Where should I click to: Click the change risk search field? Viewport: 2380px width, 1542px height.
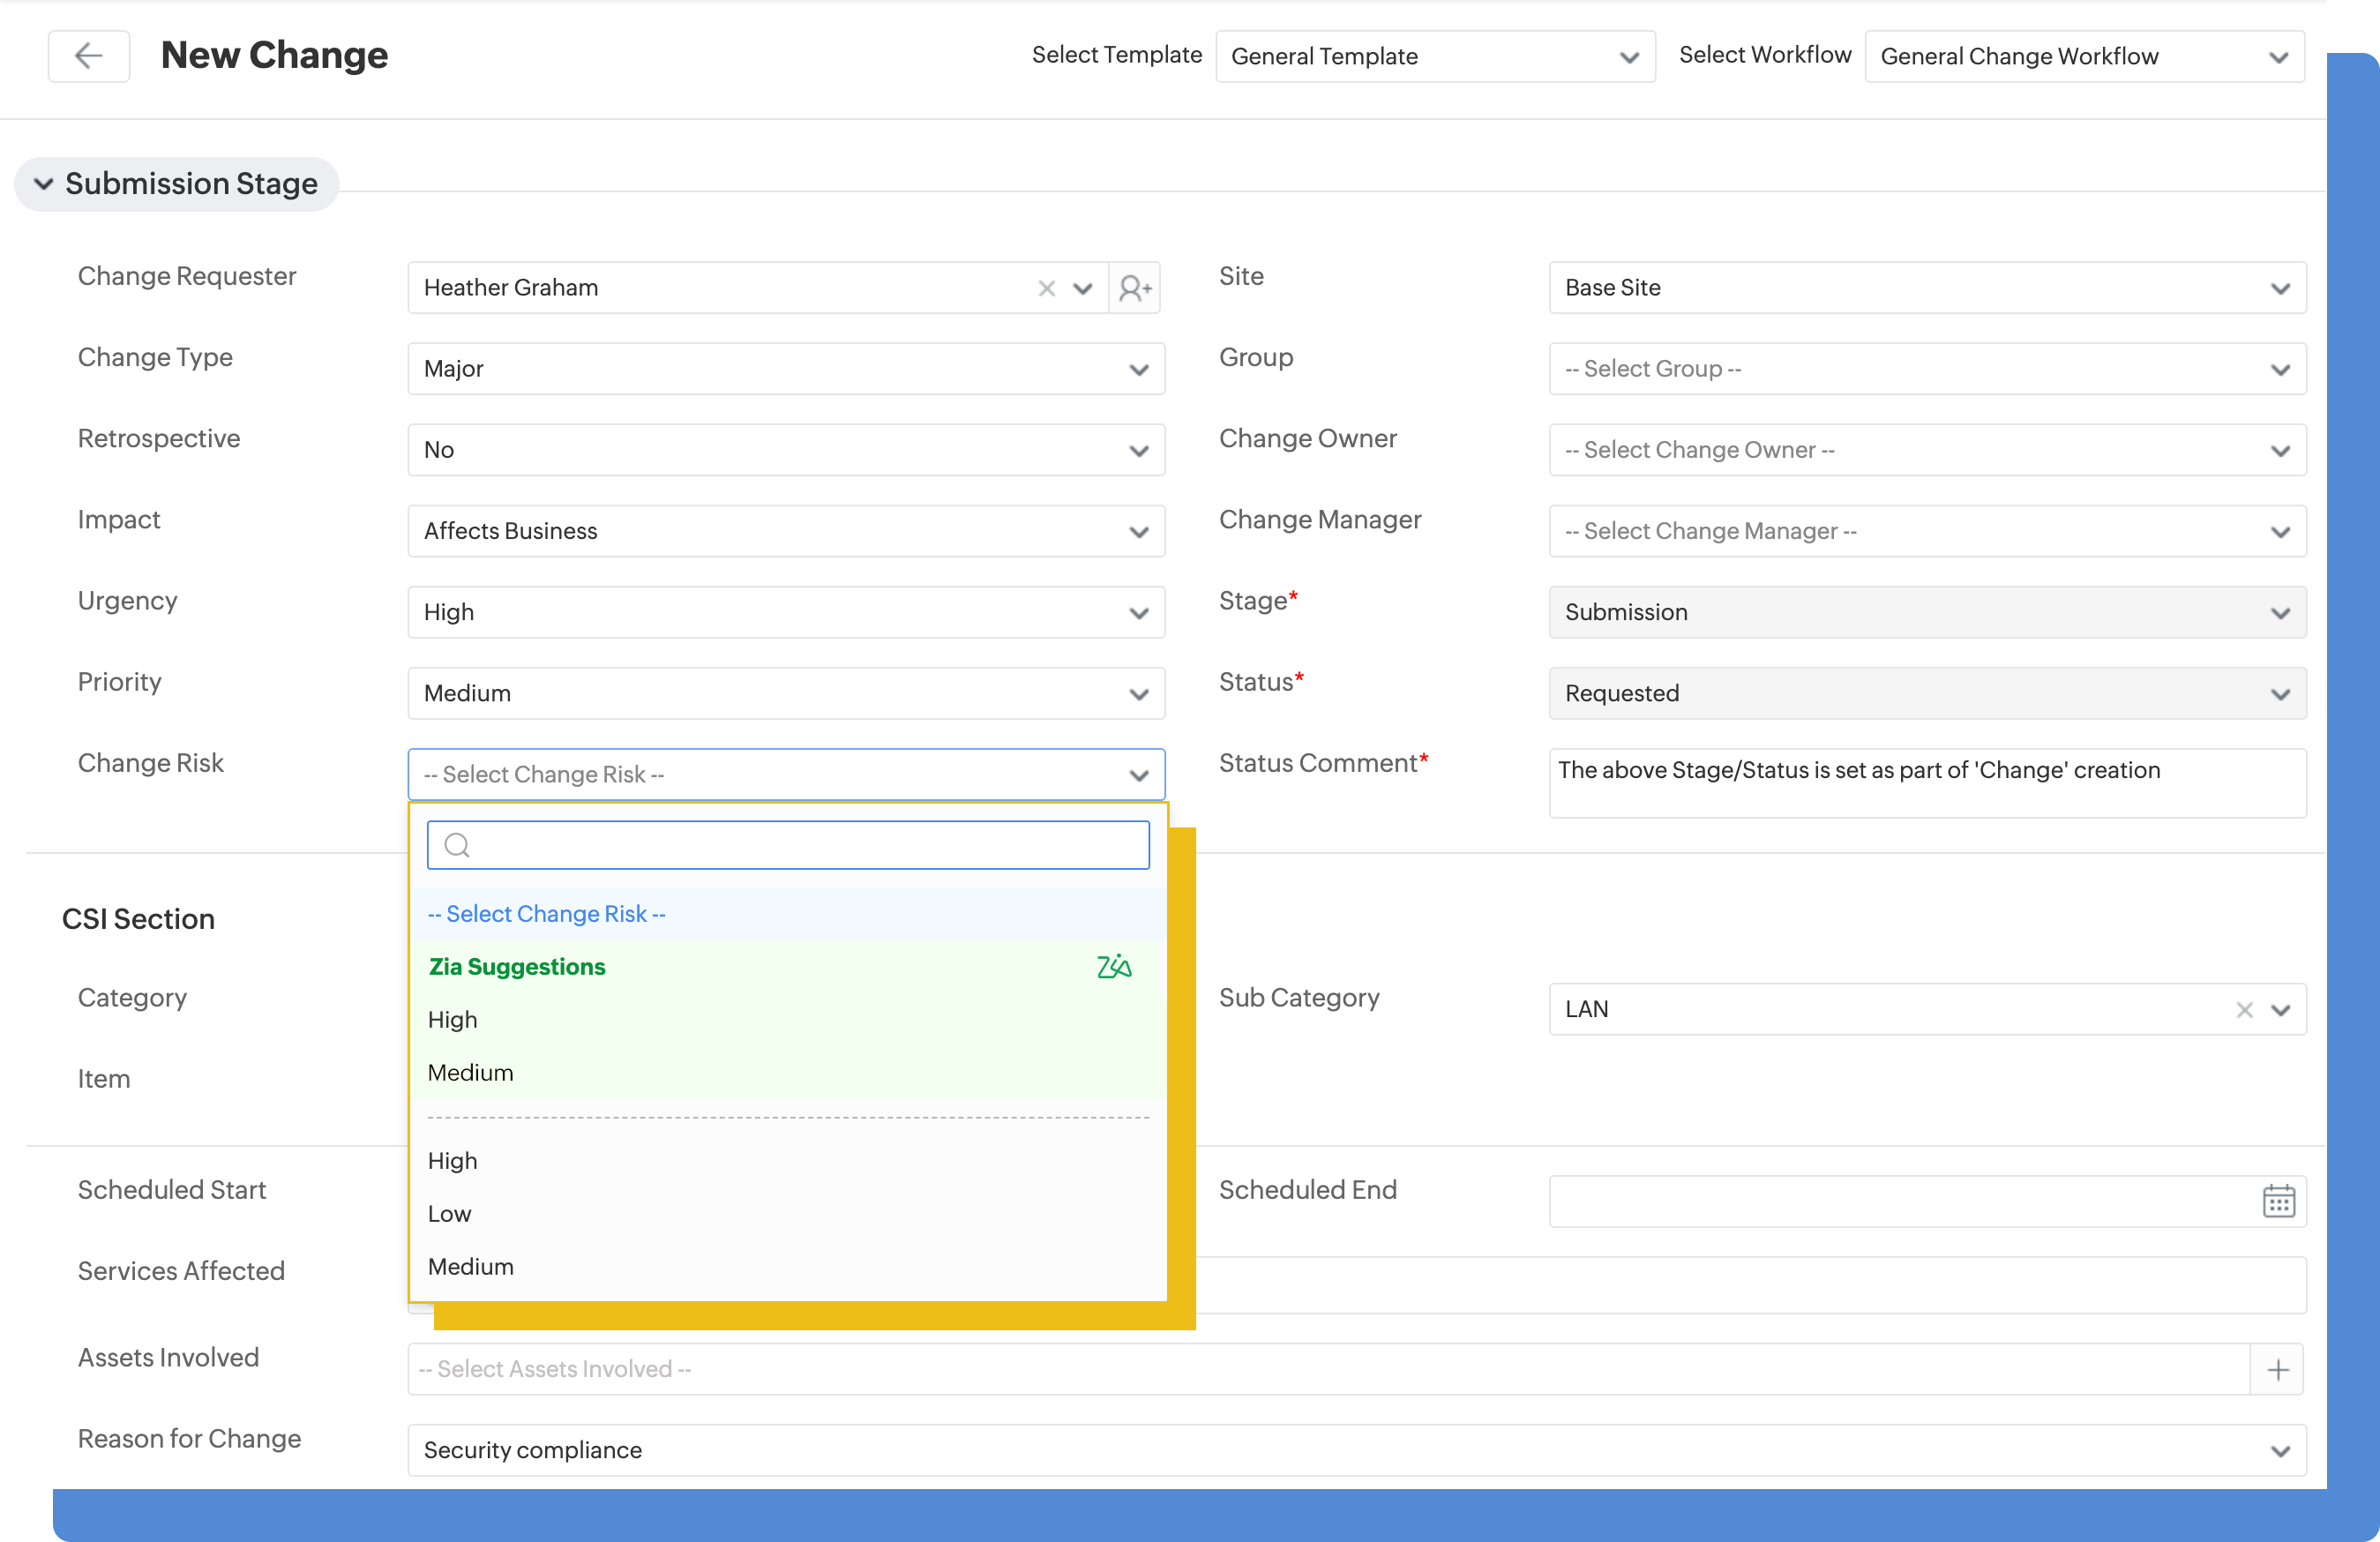click(x=800, y=846)
